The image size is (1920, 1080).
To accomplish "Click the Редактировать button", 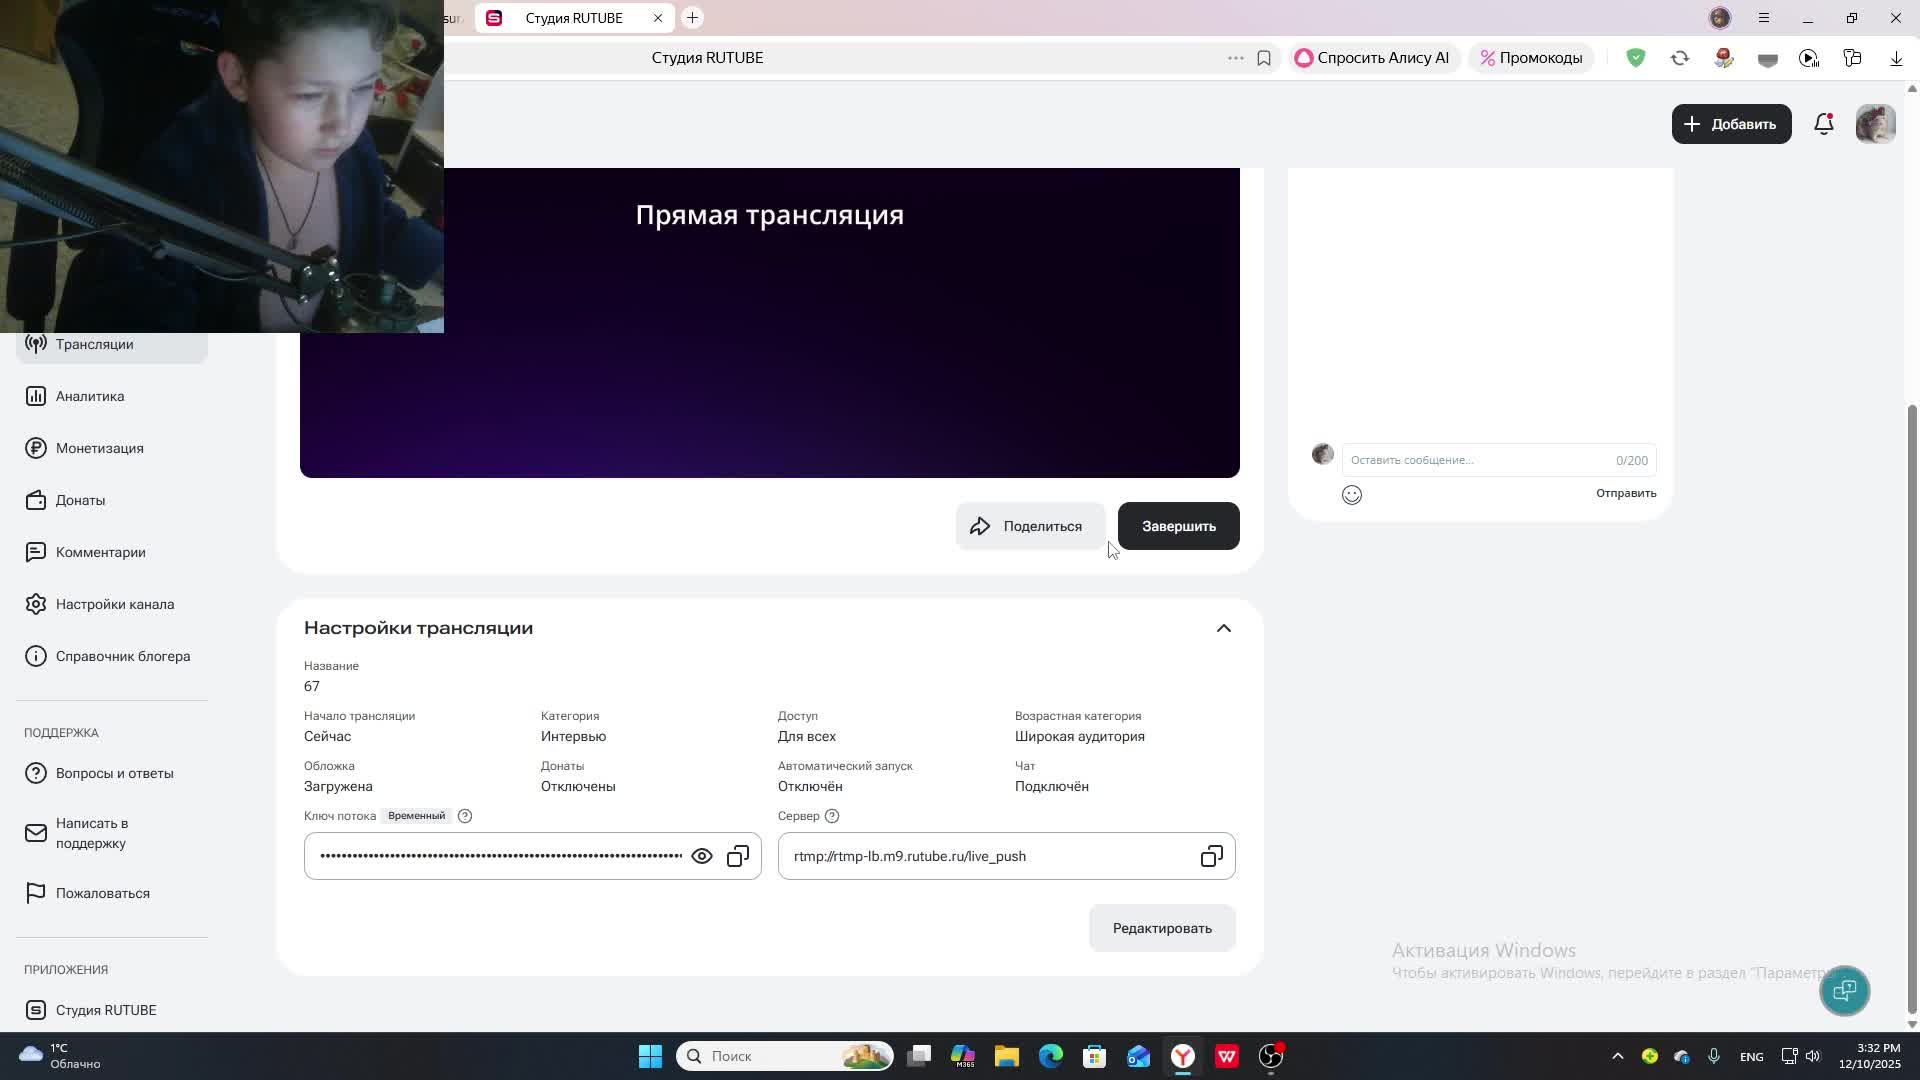I will [1162, 929].
